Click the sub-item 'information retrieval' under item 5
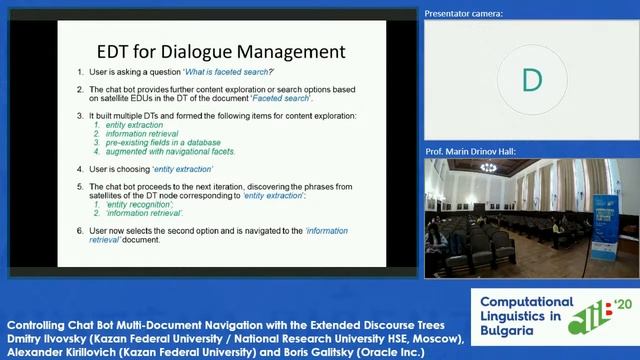 coord(144,213)
